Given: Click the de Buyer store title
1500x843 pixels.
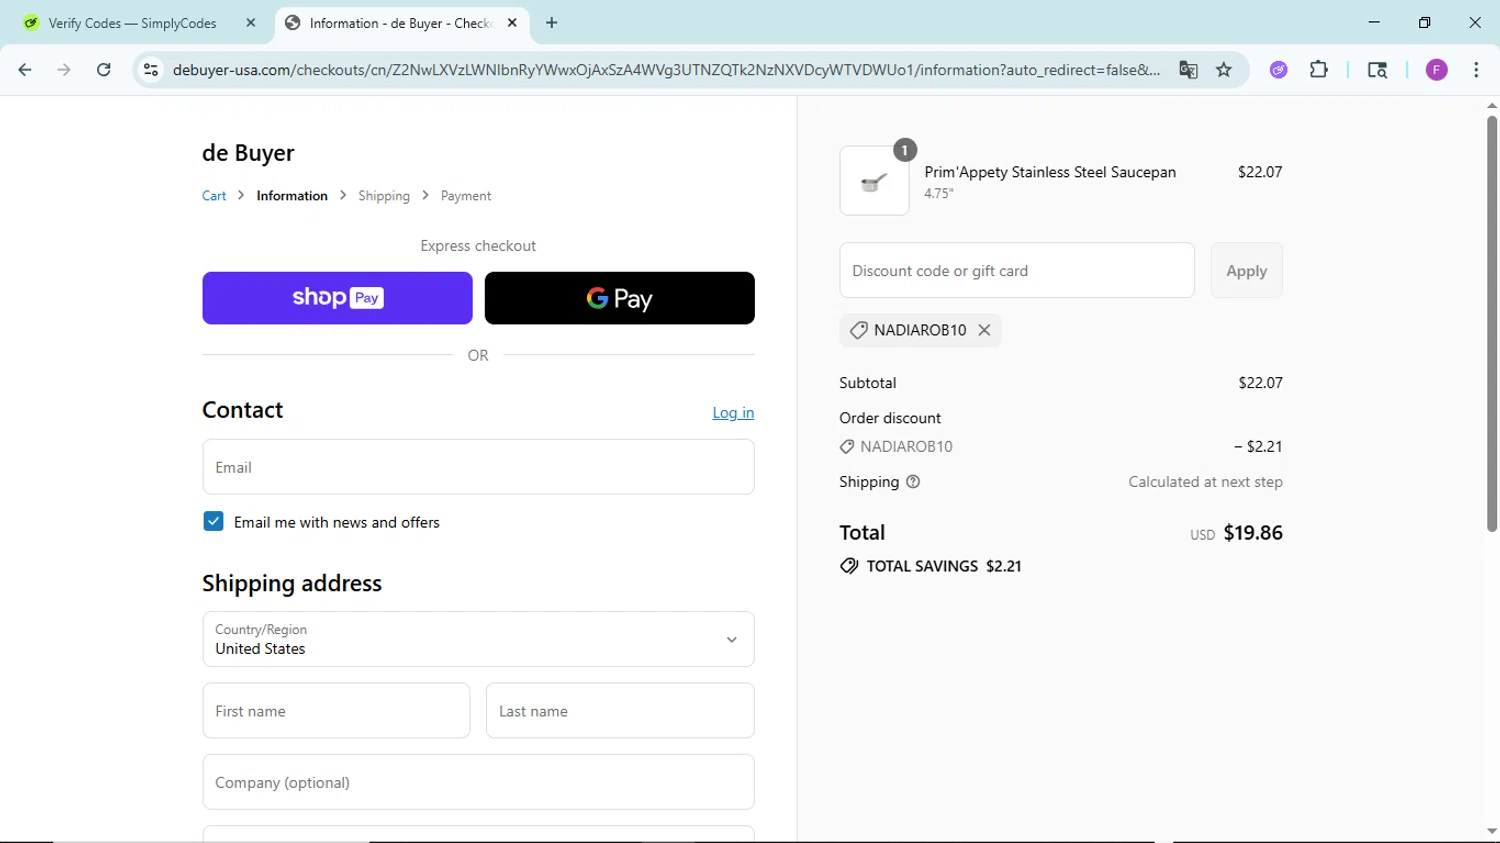Looking at the screenshot, I should (248, 153).
